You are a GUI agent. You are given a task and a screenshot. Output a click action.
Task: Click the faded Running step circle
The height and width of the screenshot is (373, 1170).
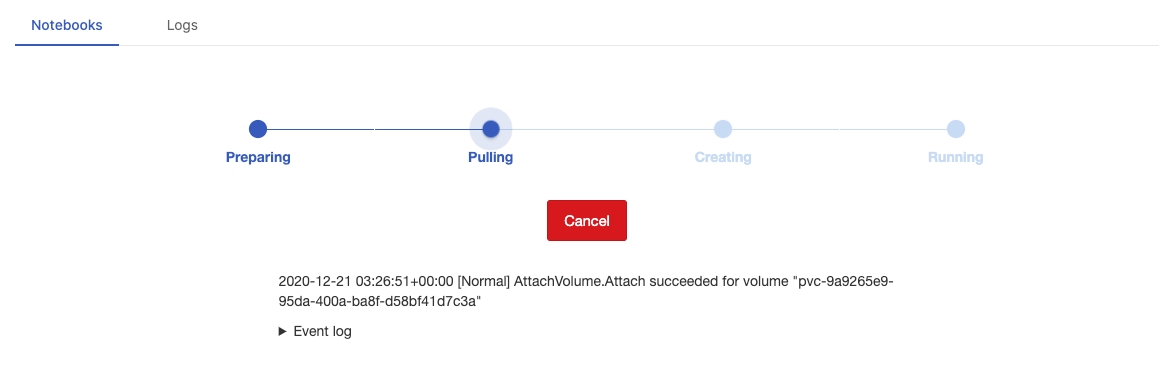[x=956, y=129]
